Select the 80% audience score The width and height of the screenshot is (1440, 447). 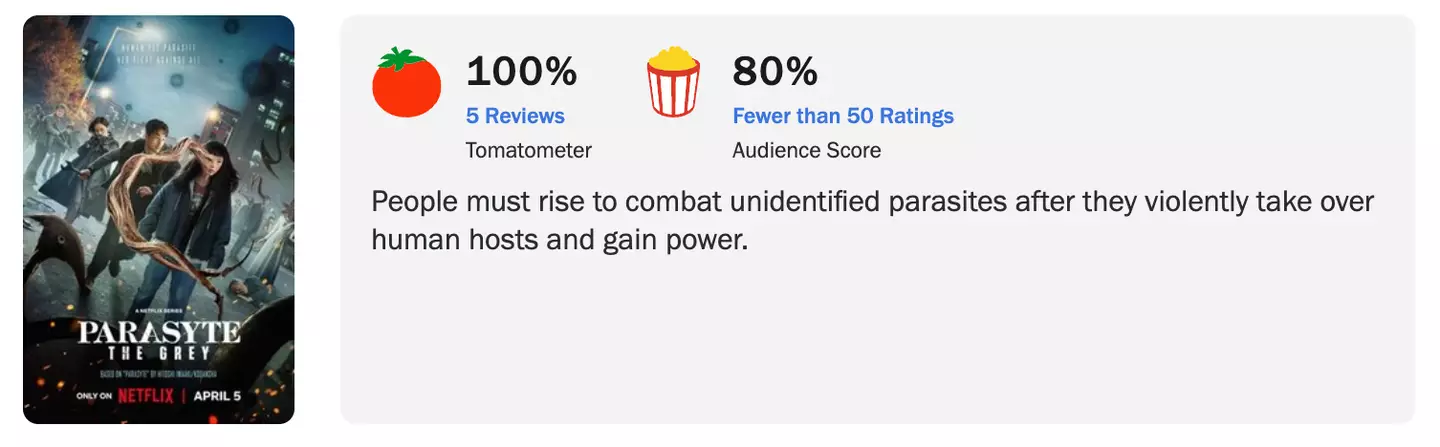tap(774, 71)
